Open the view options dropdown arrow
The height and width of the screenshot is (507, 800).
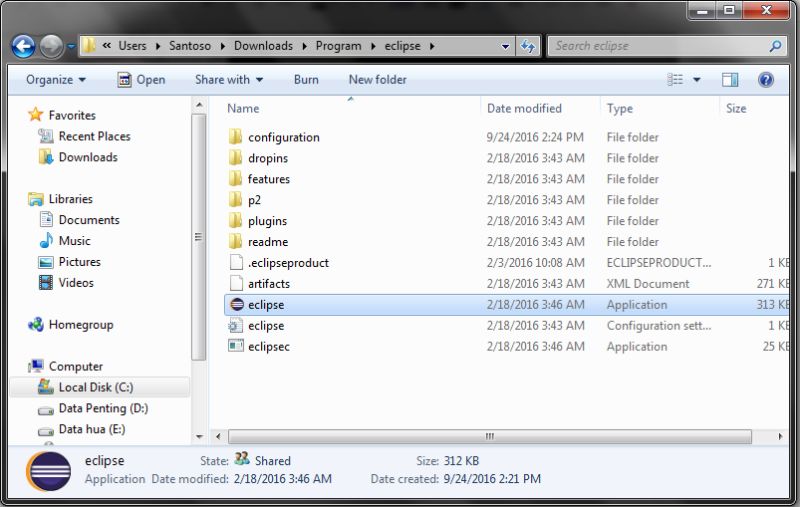point(696,80)
